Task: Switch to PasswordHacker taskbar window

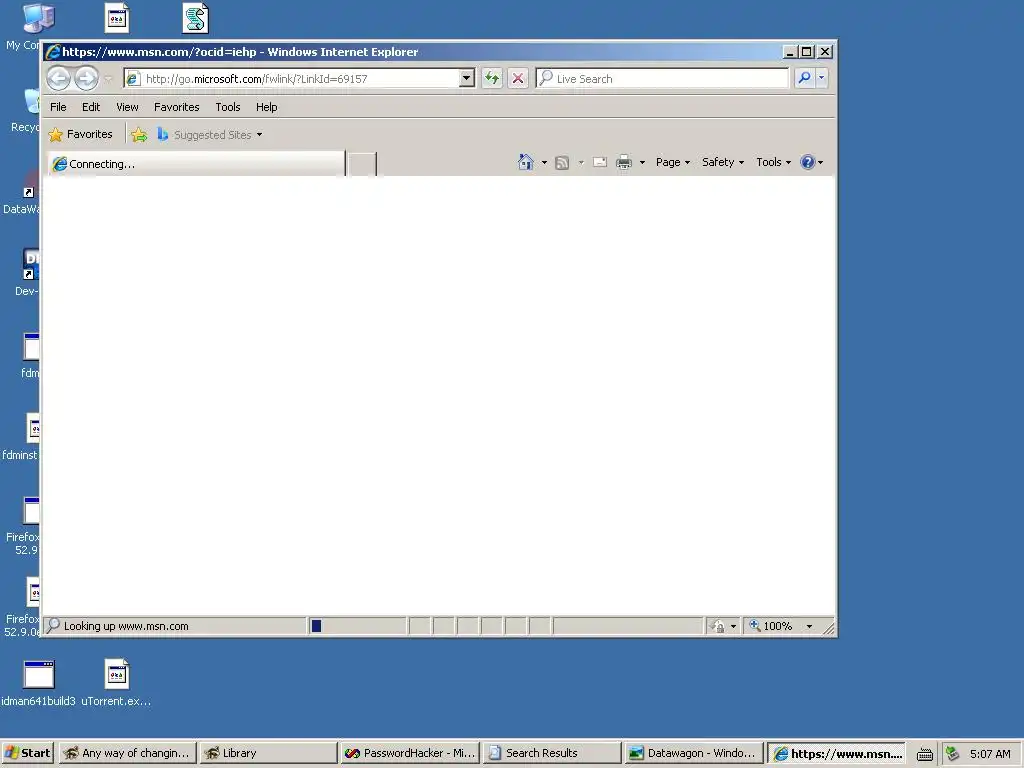Action: tap(409, 753)
